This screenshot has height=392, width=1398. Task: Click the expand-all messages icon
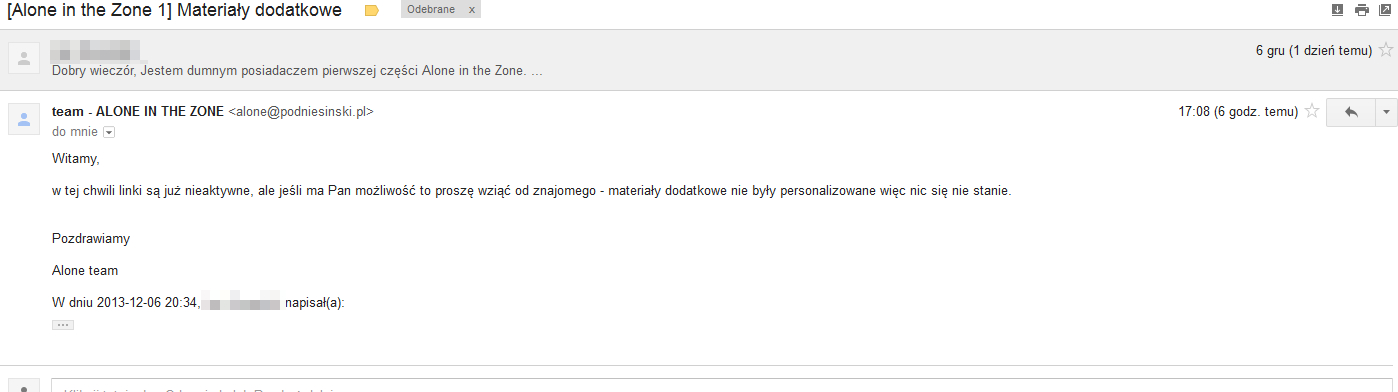1338,10
